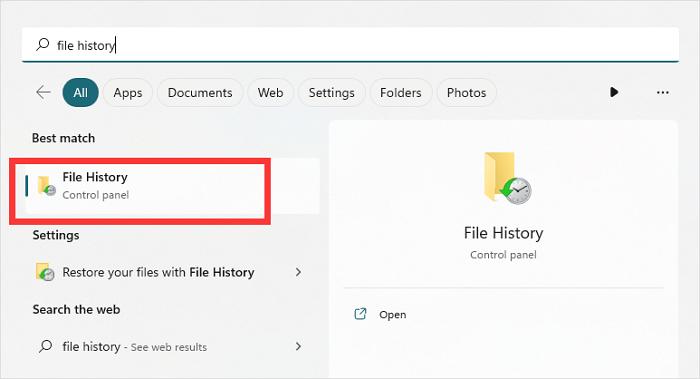Open the three-dot options menu
This screenshot has height=379, width=700.
(x=662, y=92)
